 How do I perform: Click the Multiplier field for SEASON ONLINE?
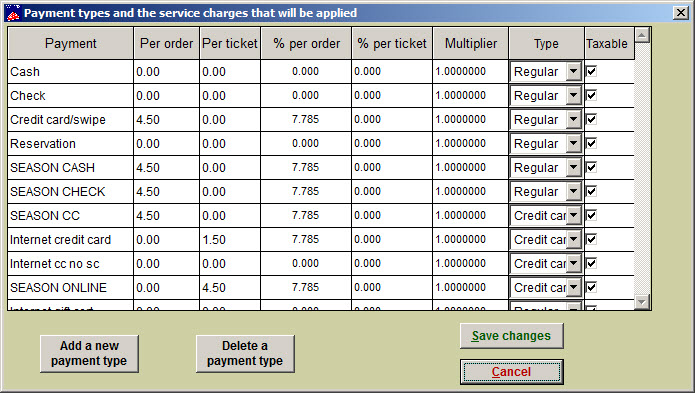(x=471, y=287)
